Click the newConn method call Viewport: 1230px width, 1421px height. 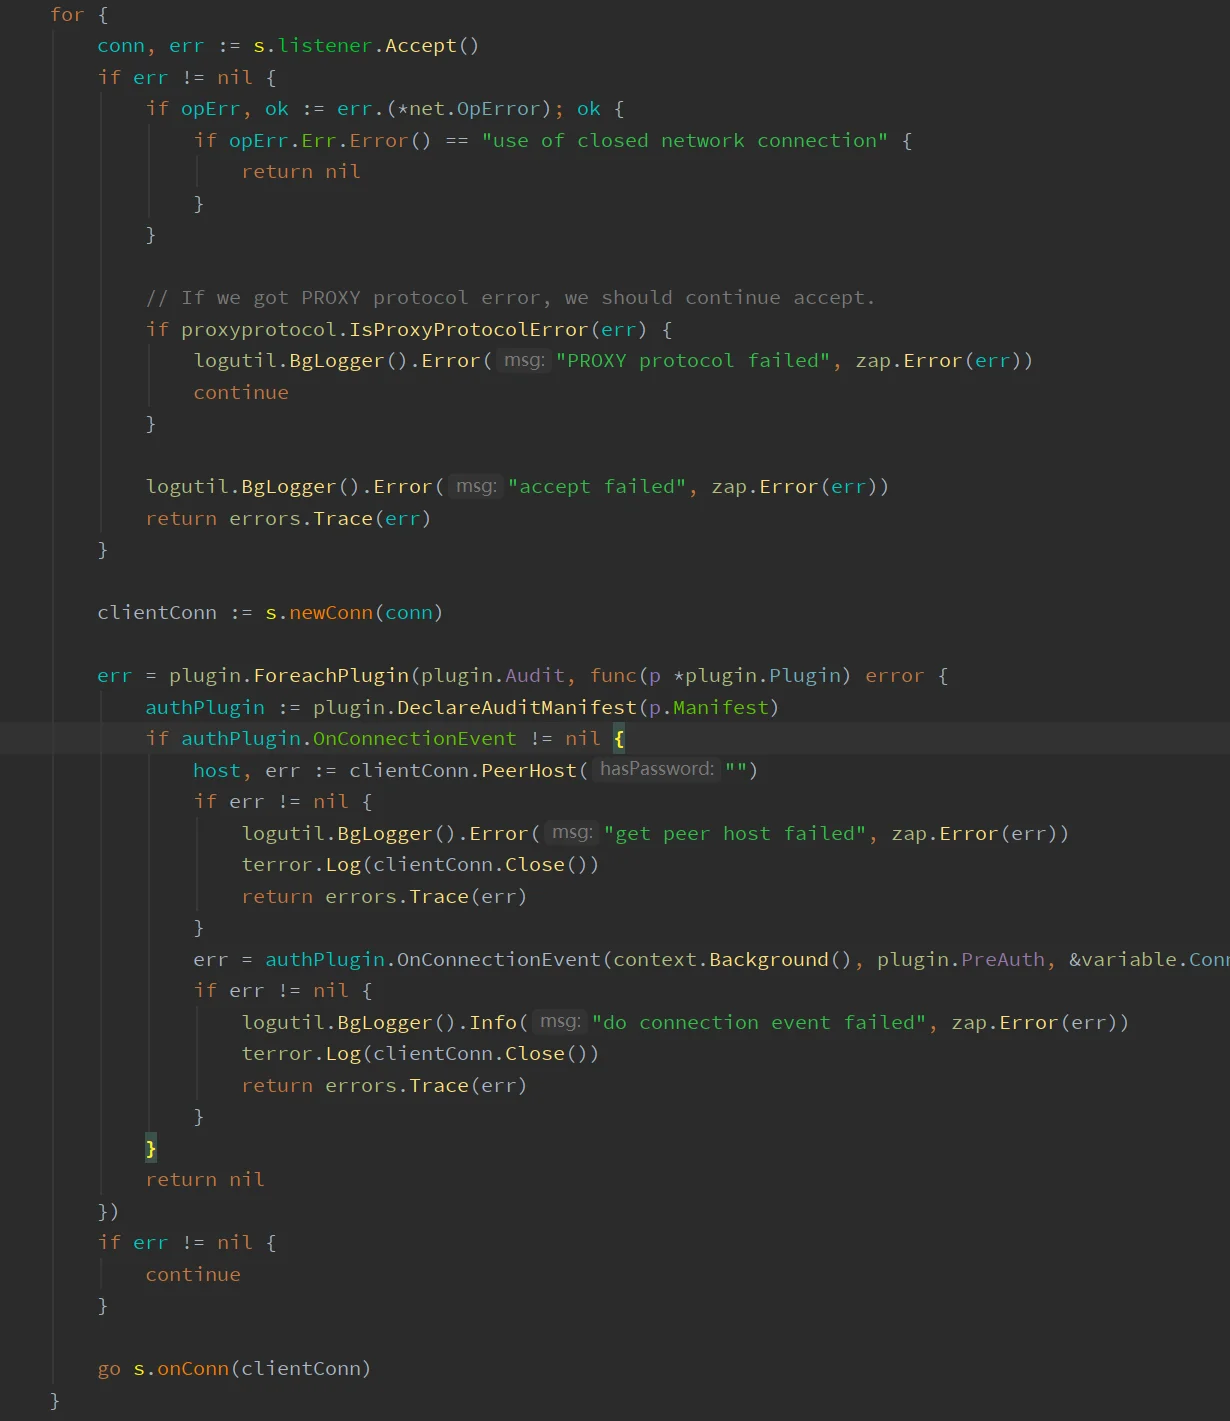pos(330,613)
